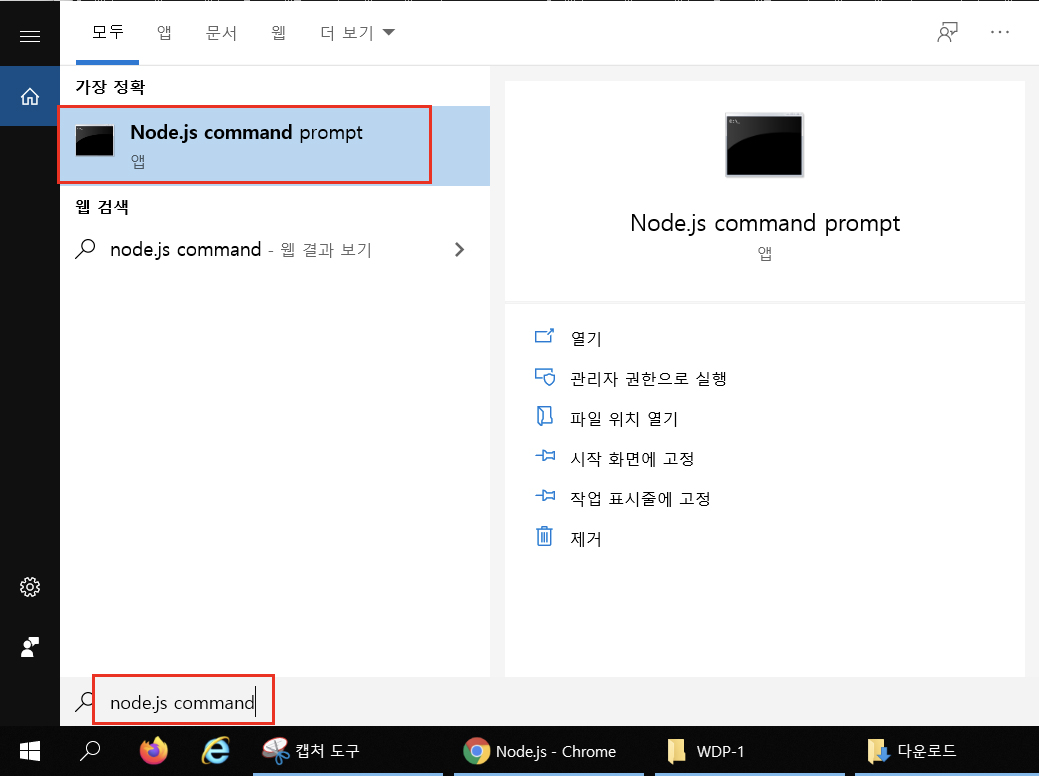Click the magnifier icon in the search box
Viewport: 1039px width, 776px height.
point(84,702)
